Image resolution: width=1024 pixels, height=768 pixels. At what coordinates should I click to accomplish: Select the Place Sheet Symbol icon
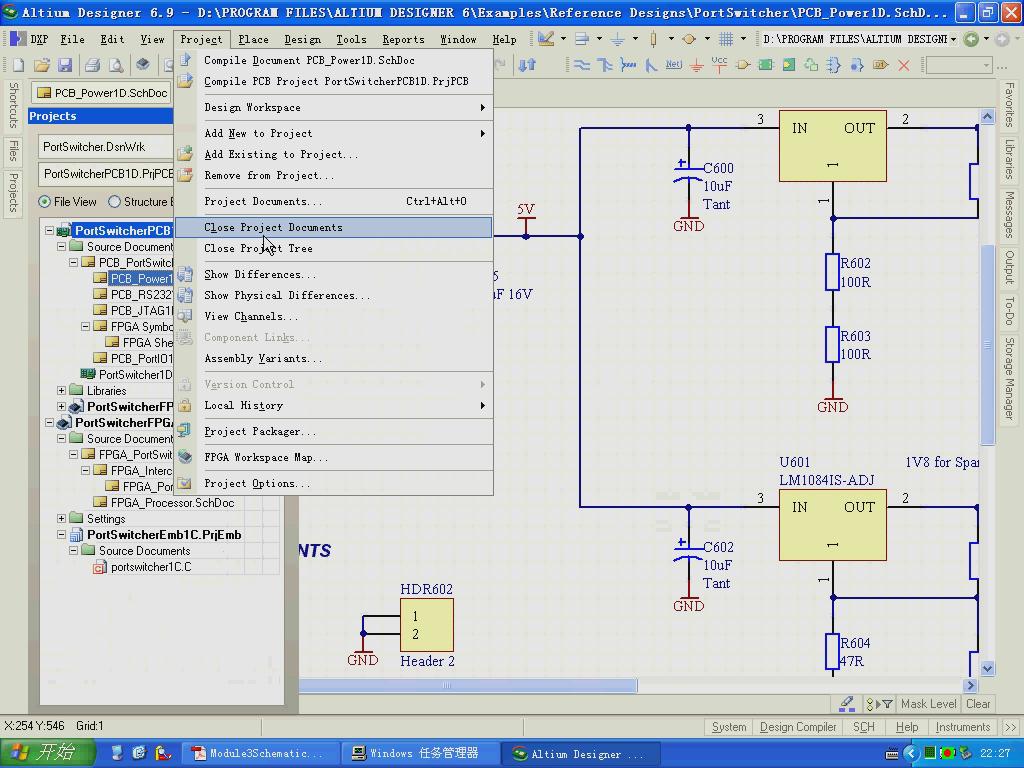click(765, 65)
